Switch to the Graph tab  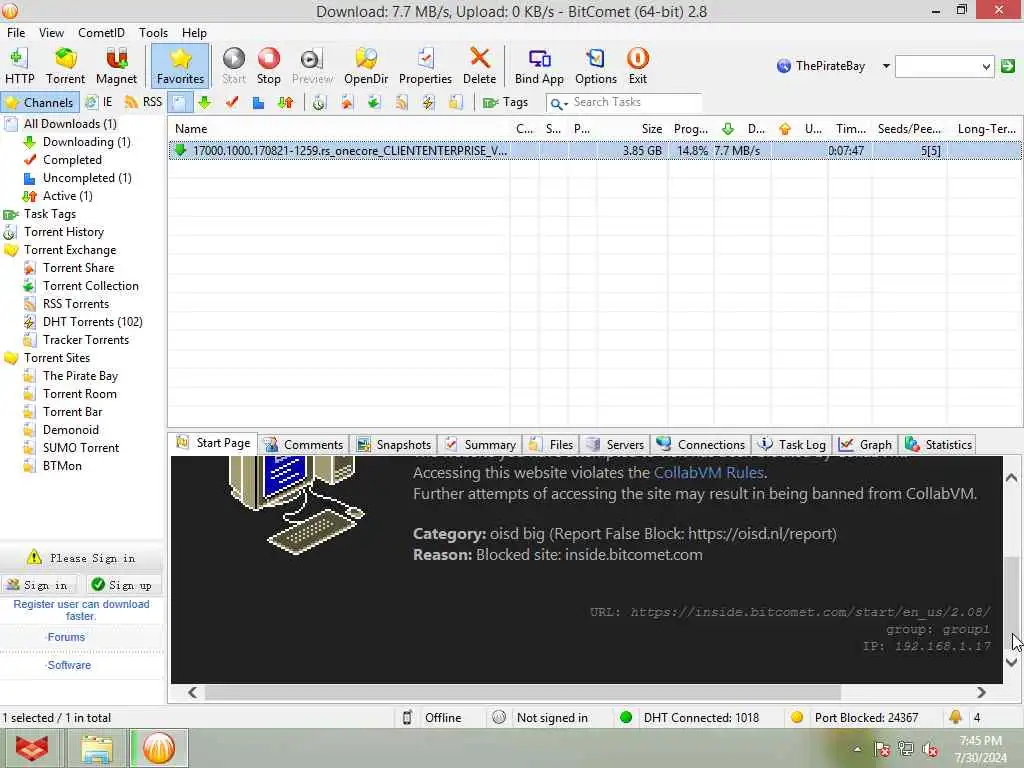click(865, 445)
